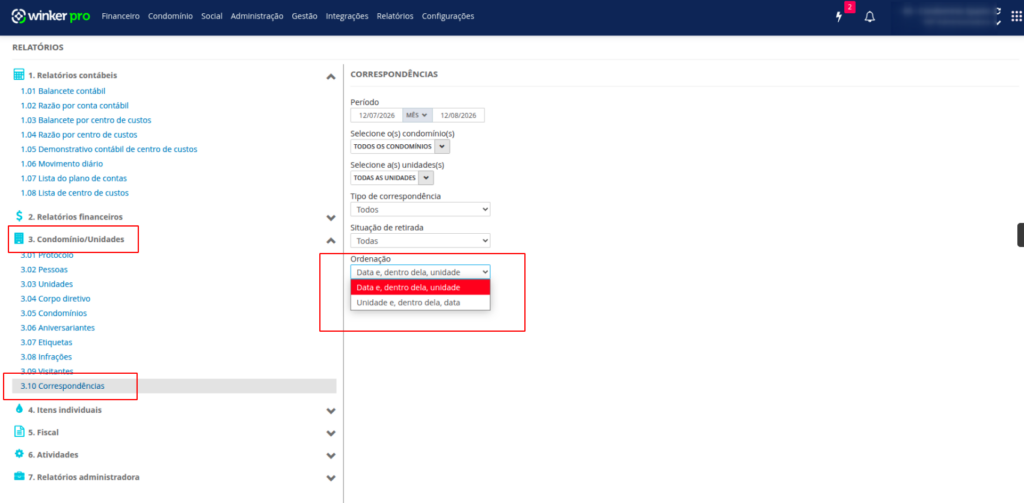Image resolution: width=1024 pixels, height=503 pixels.
Task: Open the notifications bell icon
Action: tap(869, 17)
